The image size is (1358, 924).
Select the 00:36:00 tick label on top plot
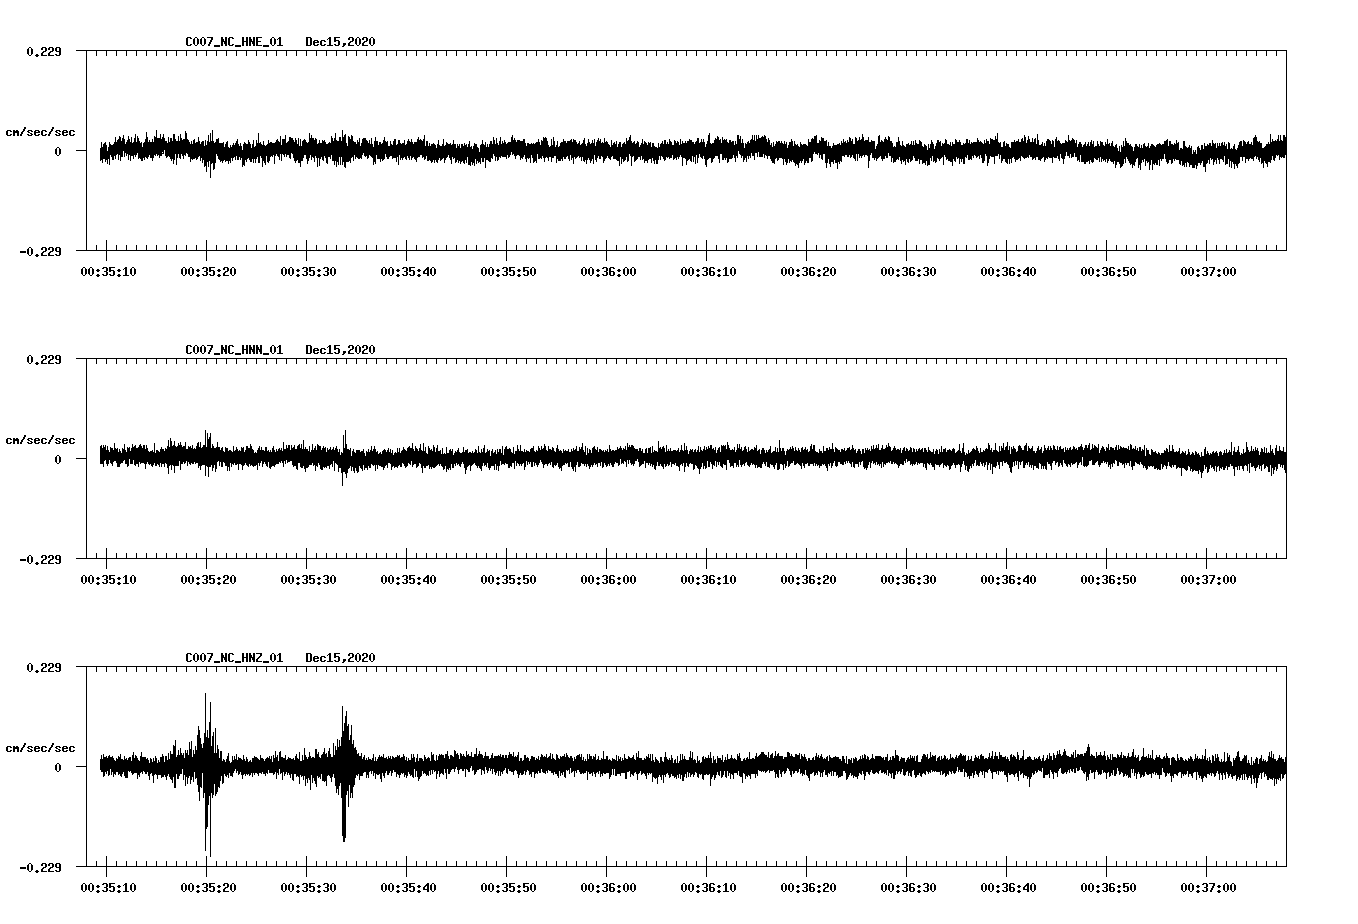pyautogui.click(x=605, y=269)
